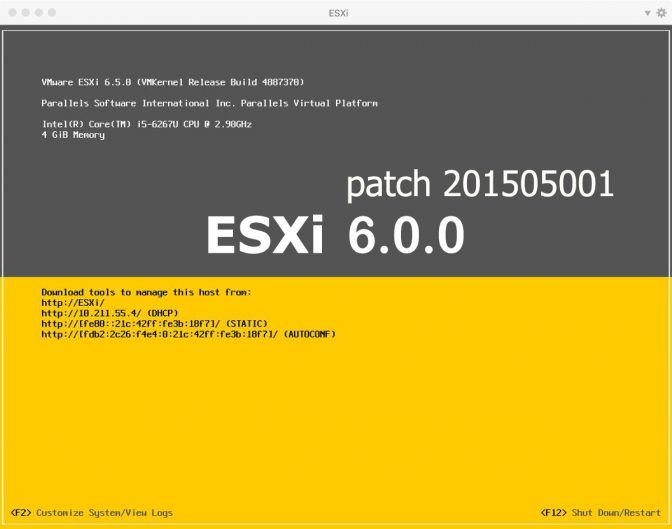672x529 pixels.
Task: Click the F12 Shut Down/Restart option
Action: pyautogui.click(x=600, y=513)
